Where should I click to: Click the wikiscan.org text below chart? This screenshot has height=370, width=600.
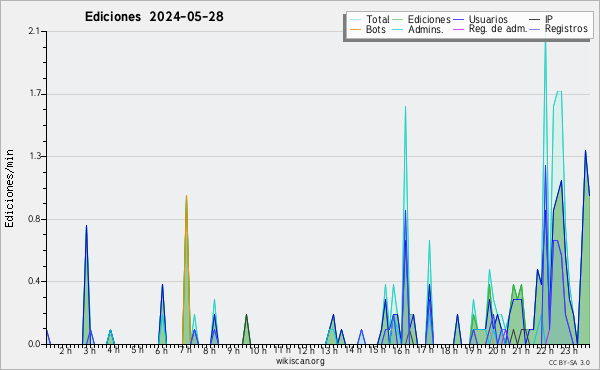click(x=300, y=361)
